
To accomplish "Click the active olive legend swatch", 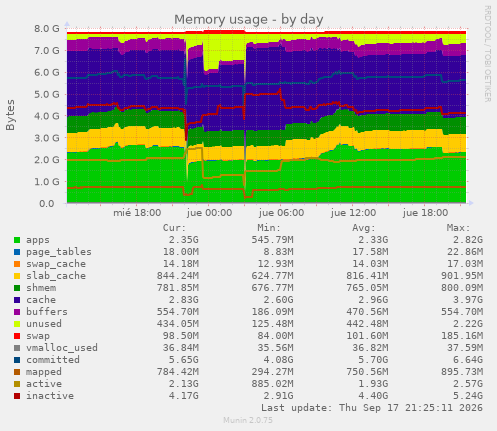I will (x=17, y=384).
